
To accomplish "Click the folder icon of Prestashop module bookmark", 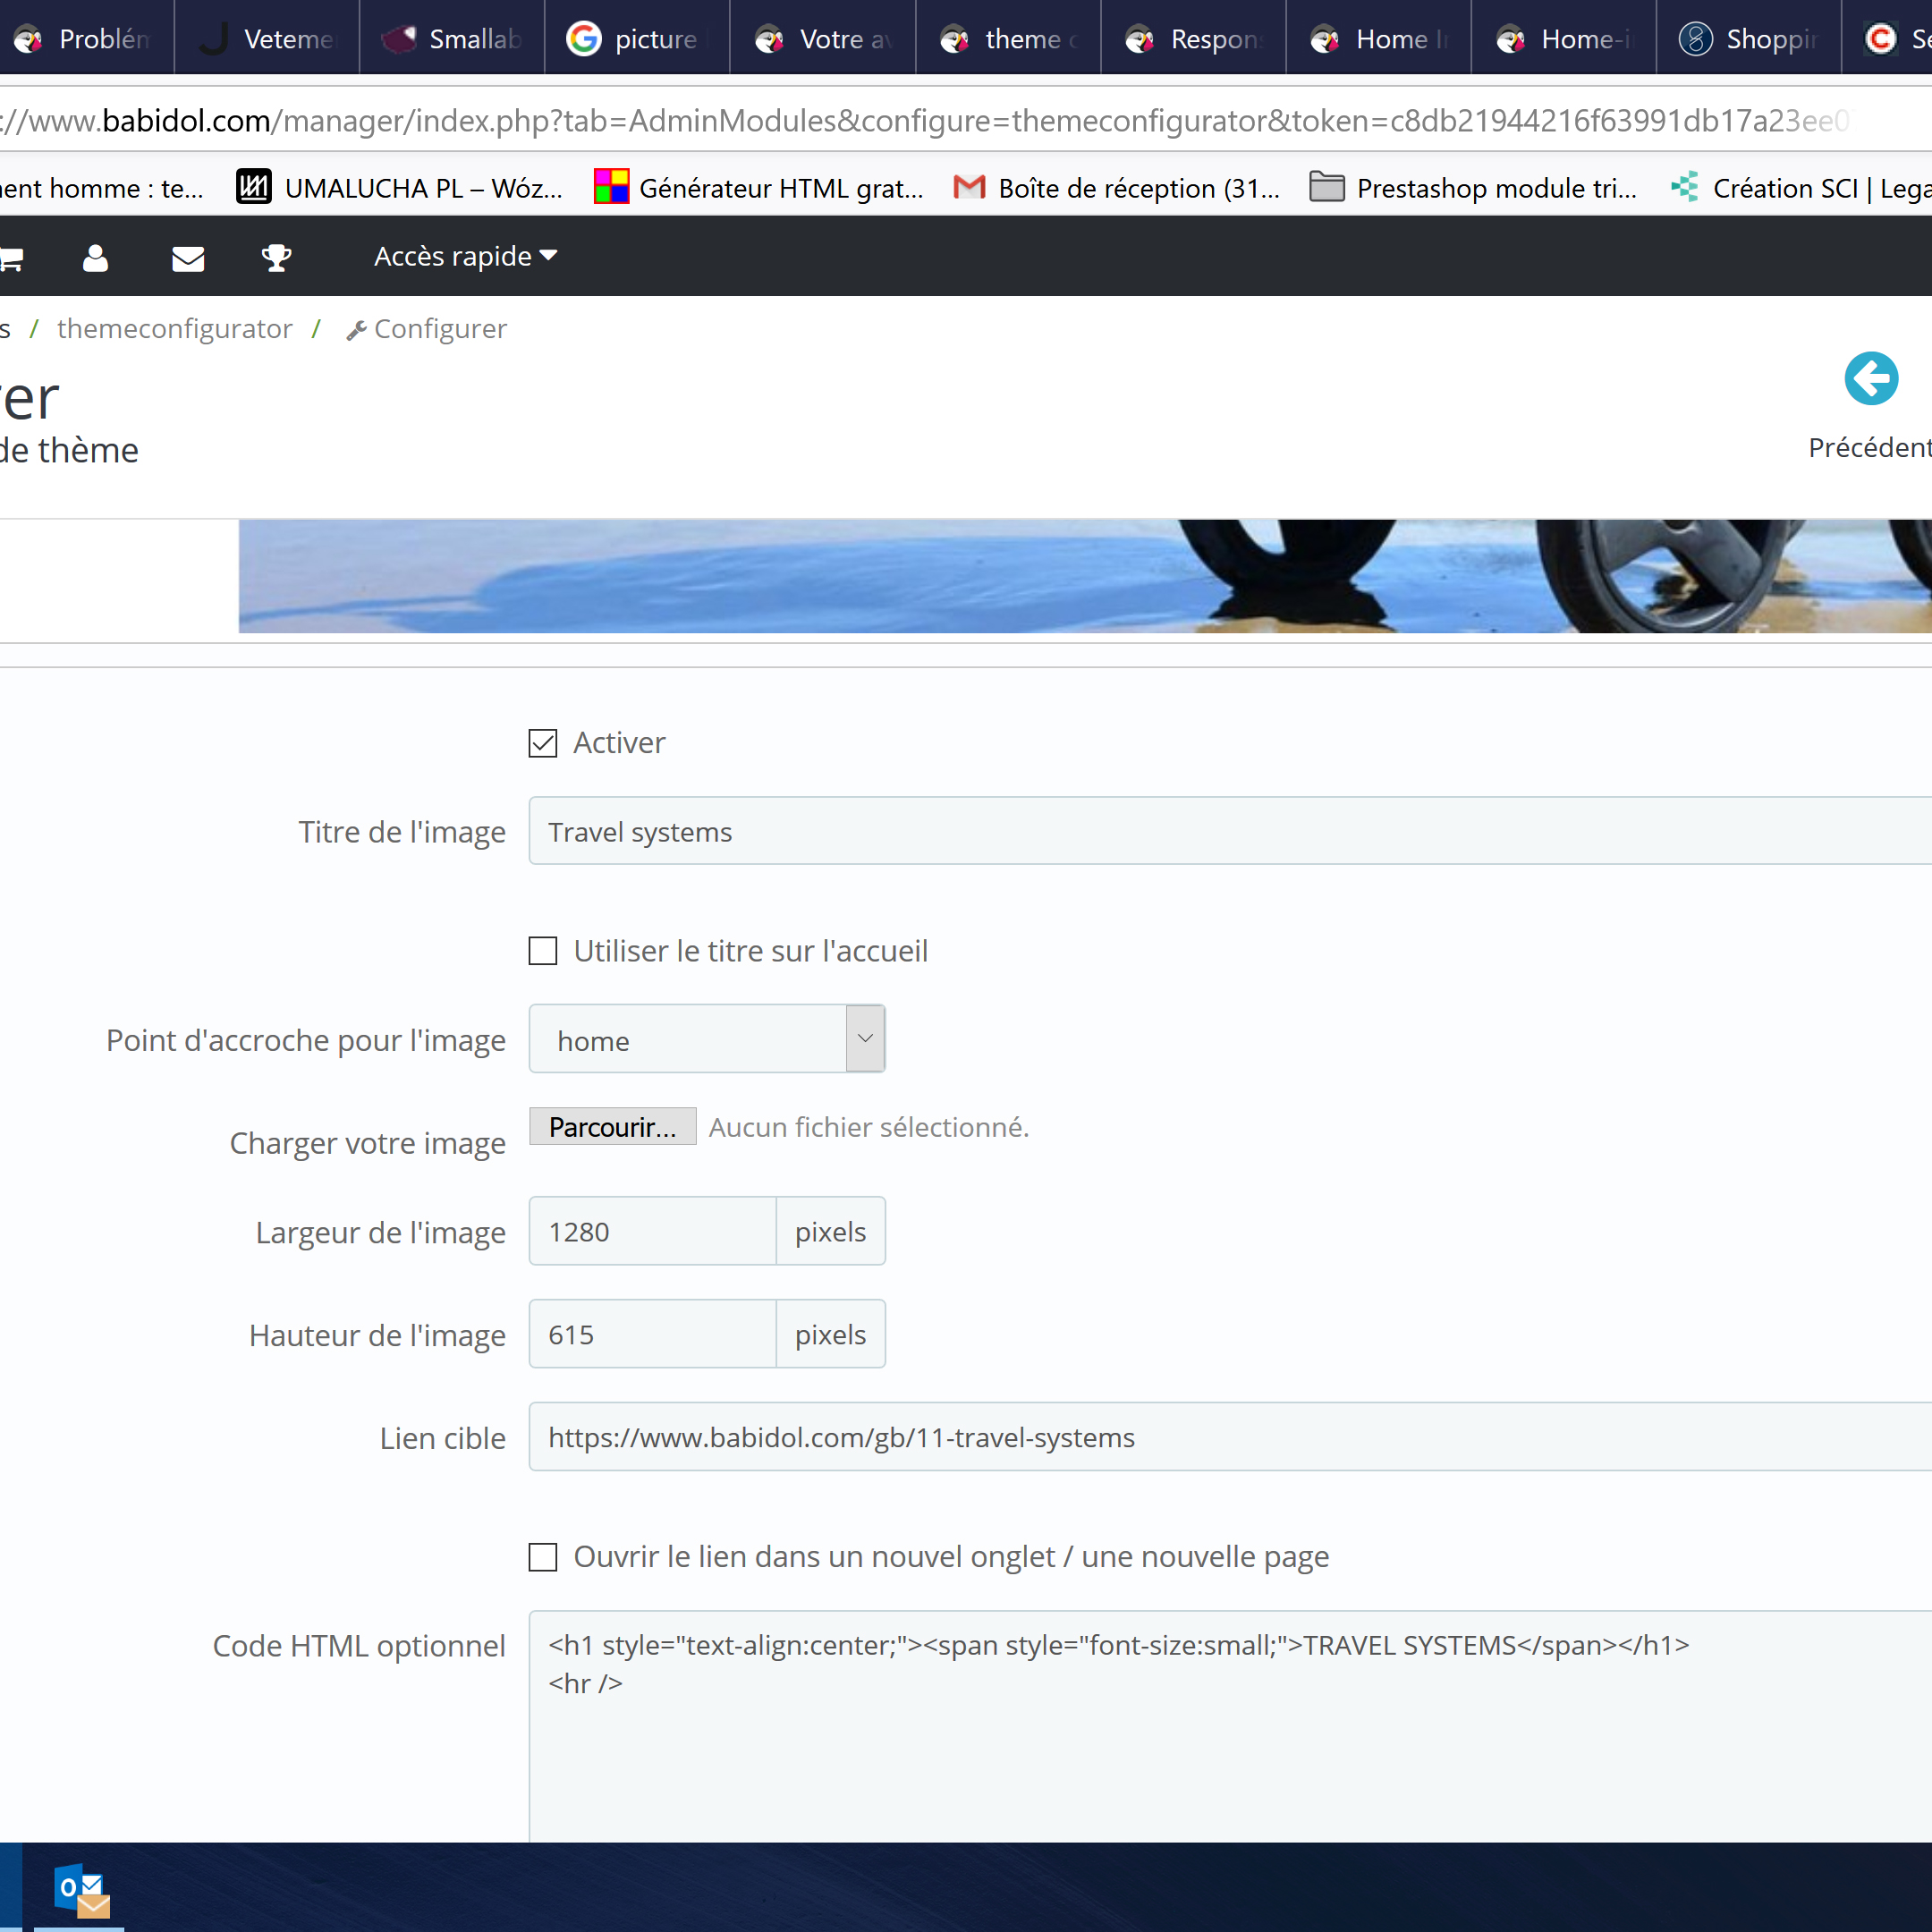I will (1327, 187).
